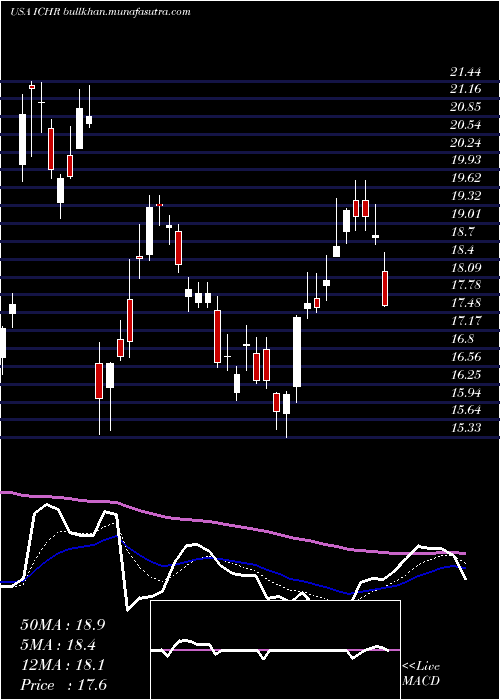Screen dimensions: 500x700
Task: Click the 21.16 price axis label
Action: pos(466,89)
